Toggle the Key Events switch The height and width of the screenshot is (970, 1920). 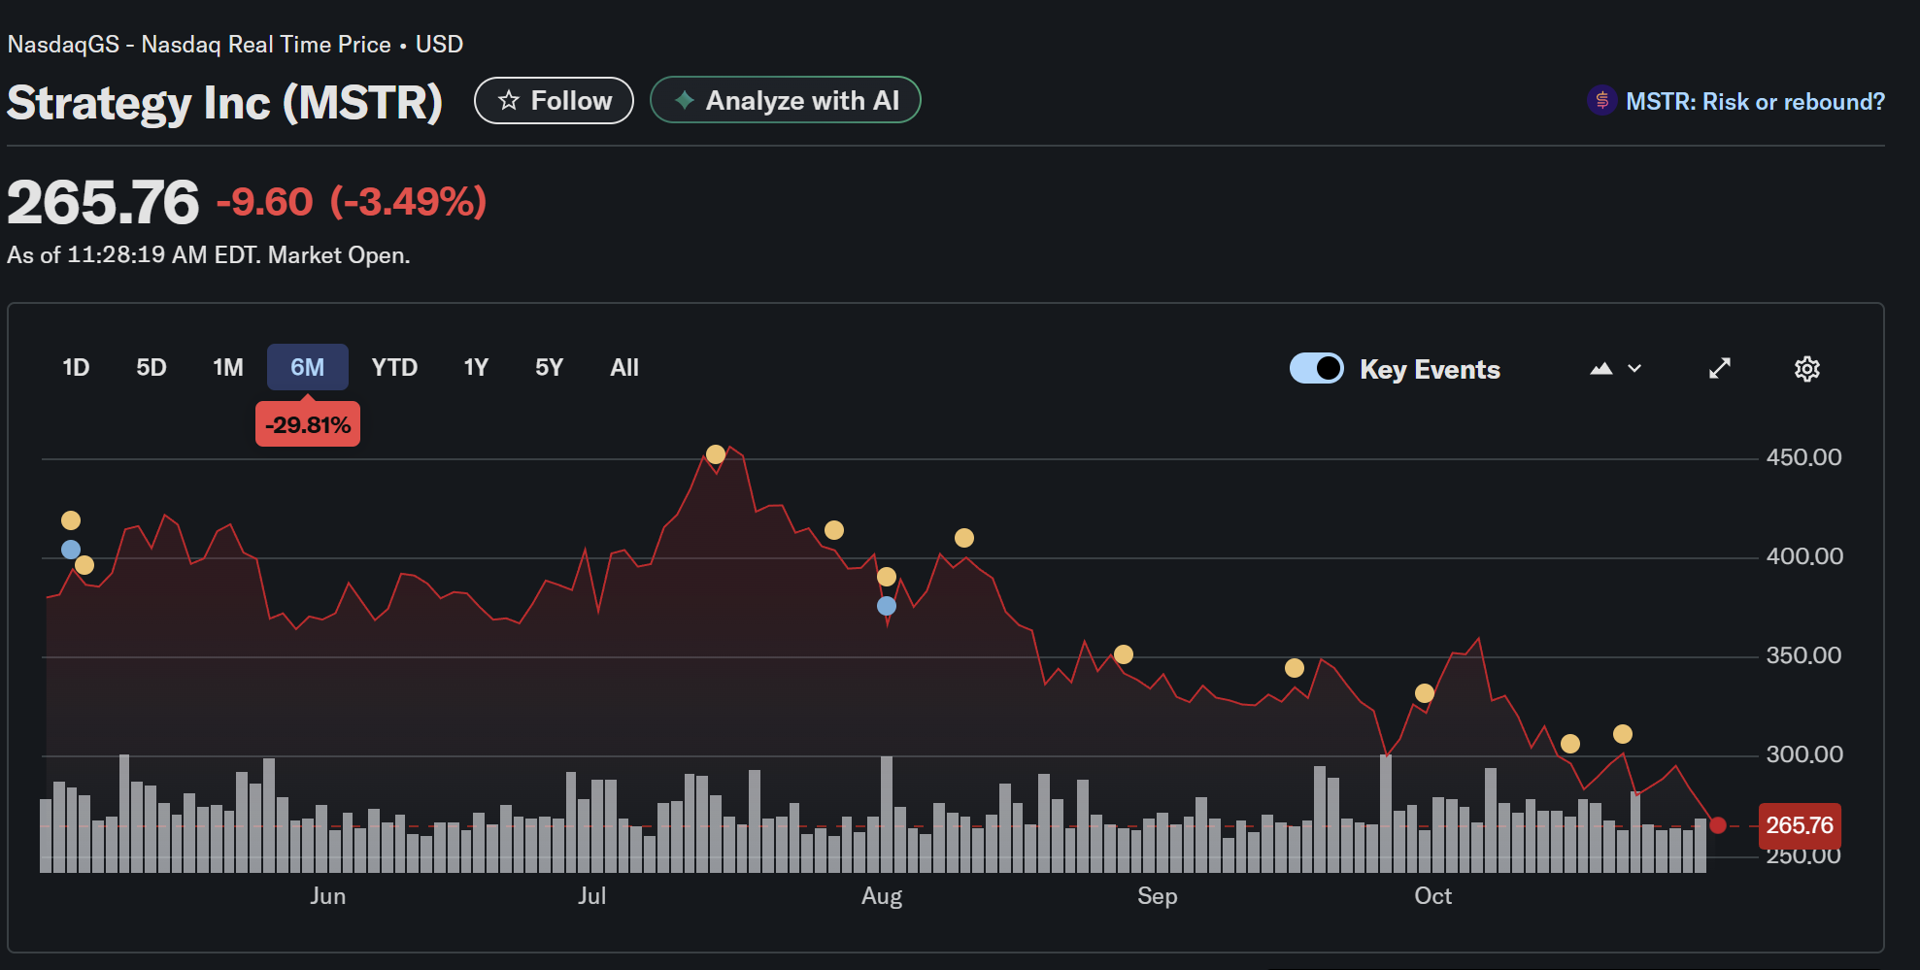pyautogui.click(x=1316, y=369)
